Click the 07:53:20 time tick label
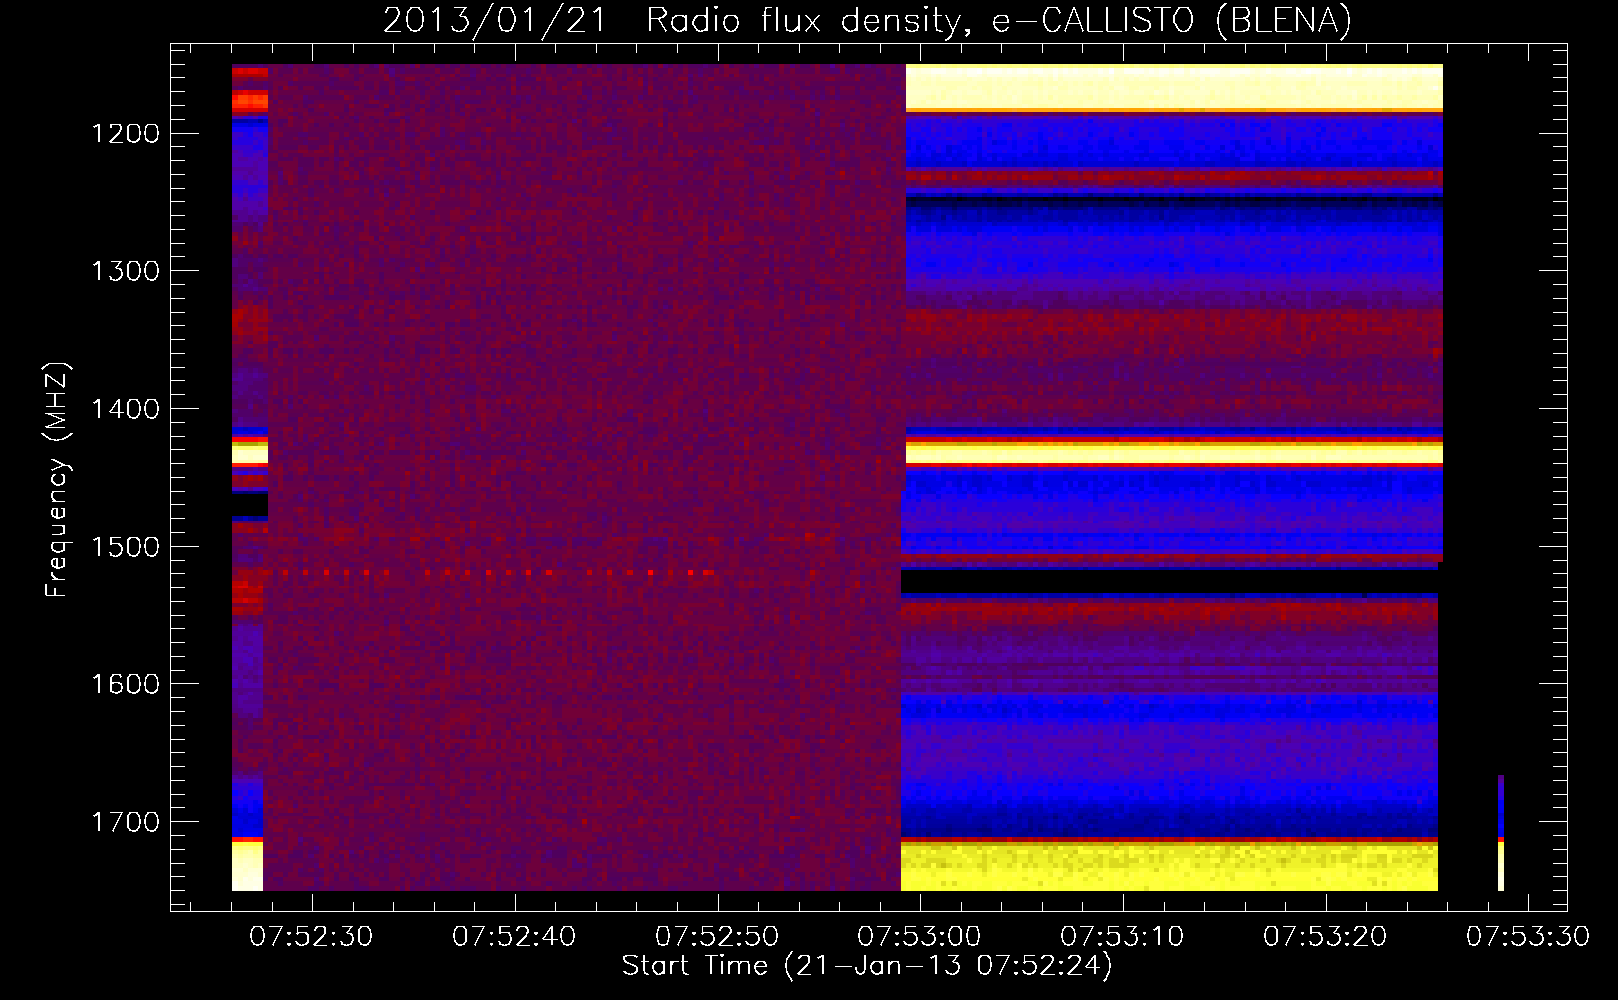This screenshot has height=1000, width=1618. [x=1325, y=936]
